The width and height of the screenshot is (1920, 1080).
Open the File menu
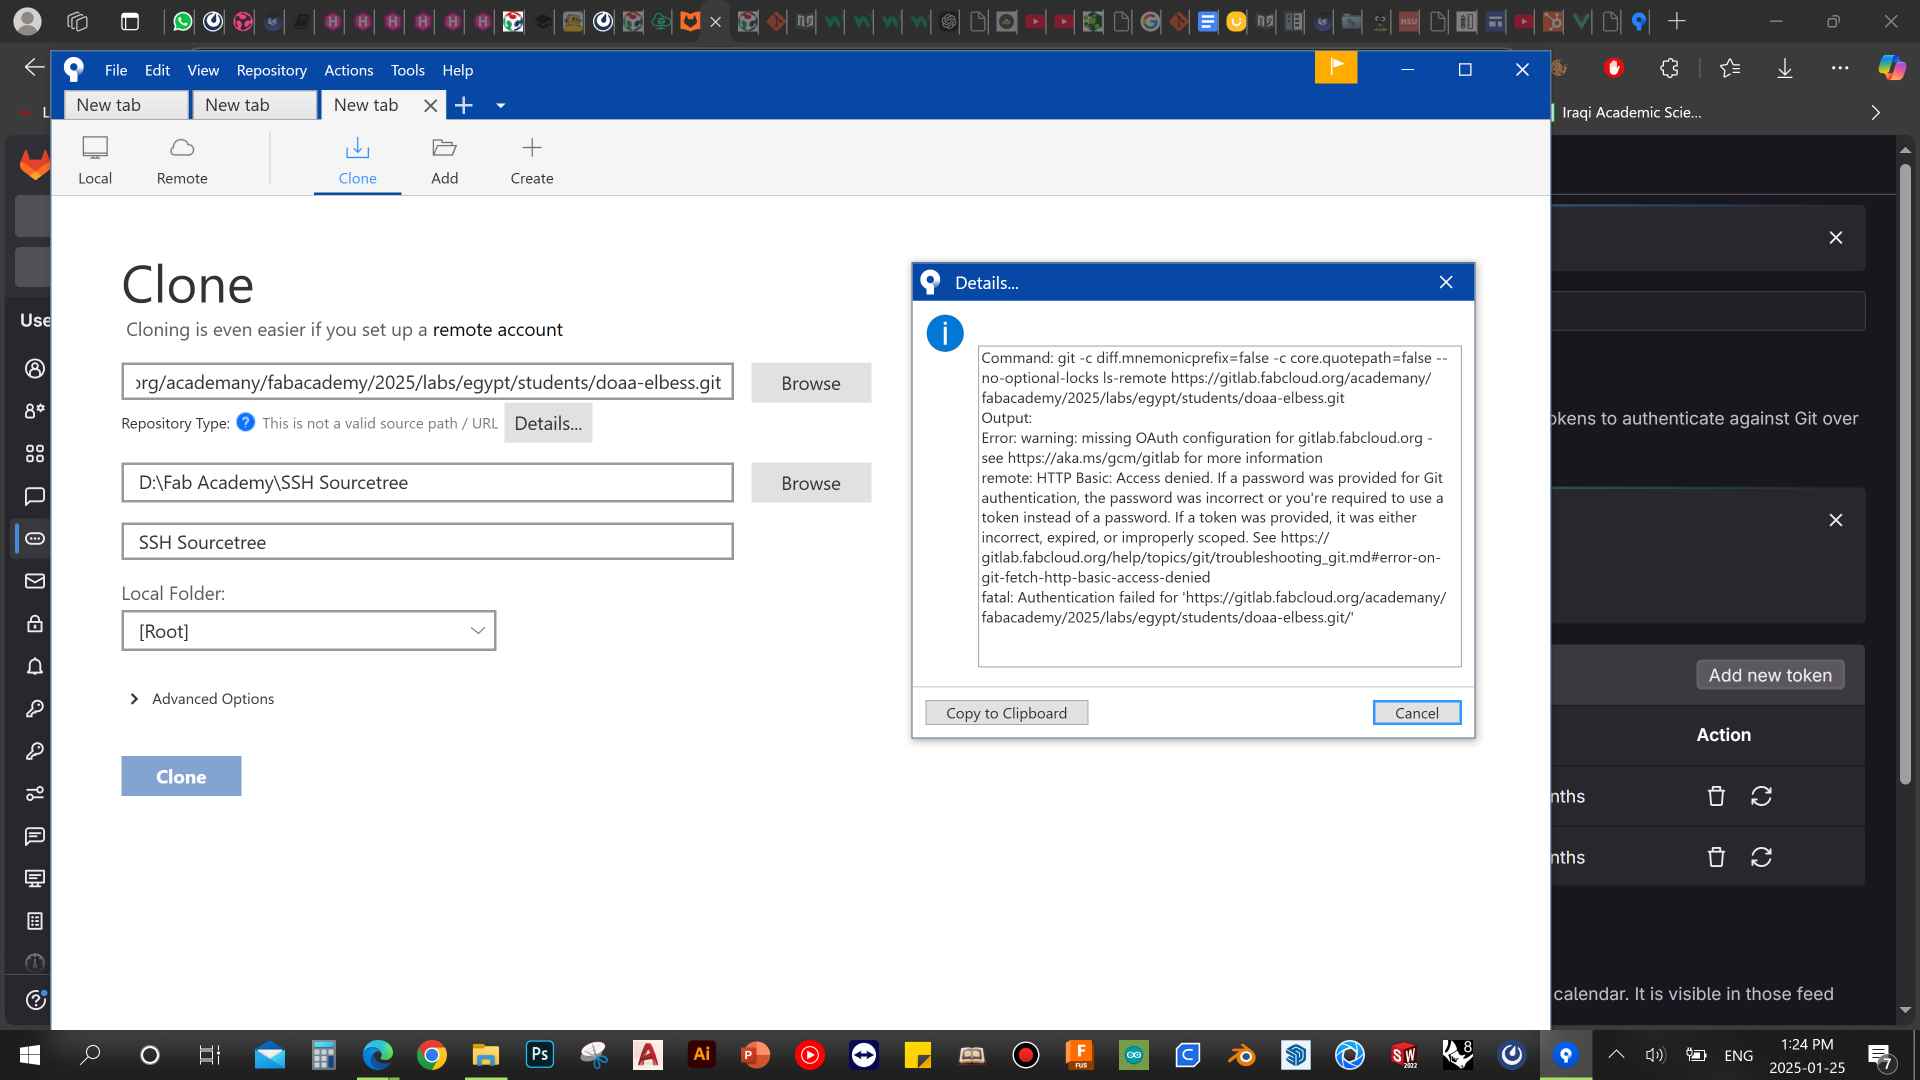pyautogui.click(x=116, y=70)
